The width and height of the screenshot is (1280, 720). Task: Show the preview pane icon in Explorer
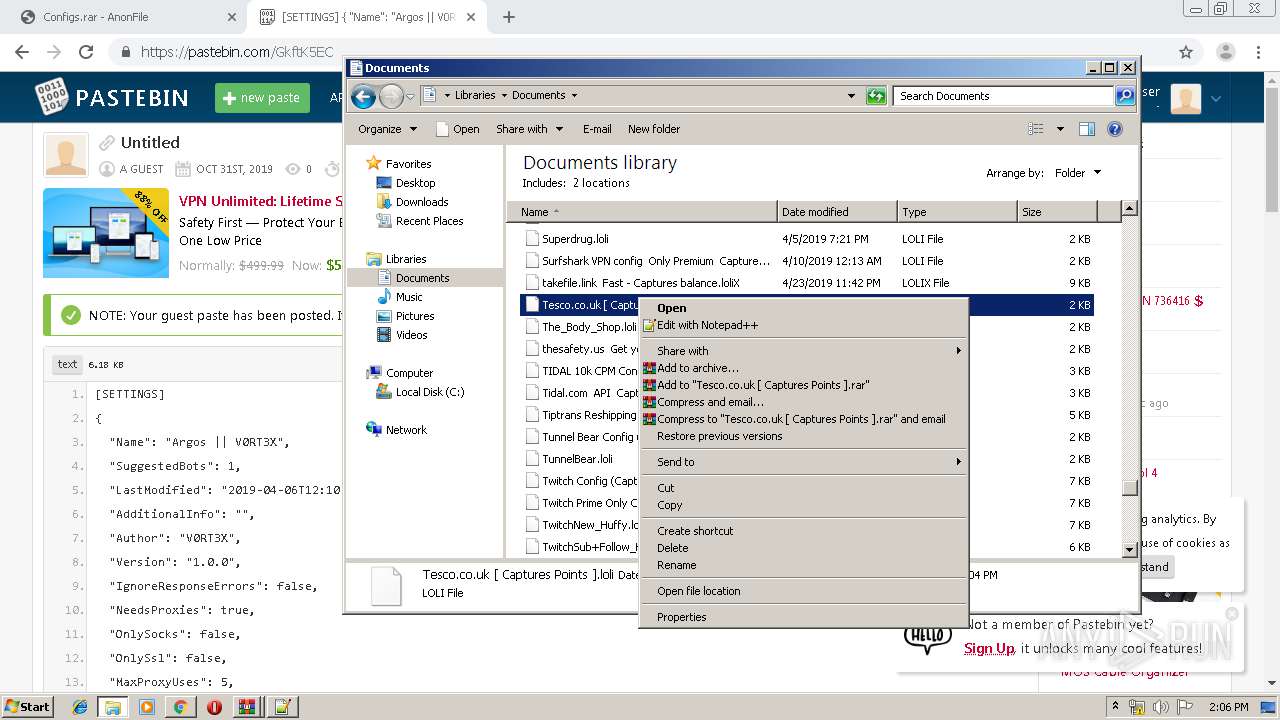1087,129
